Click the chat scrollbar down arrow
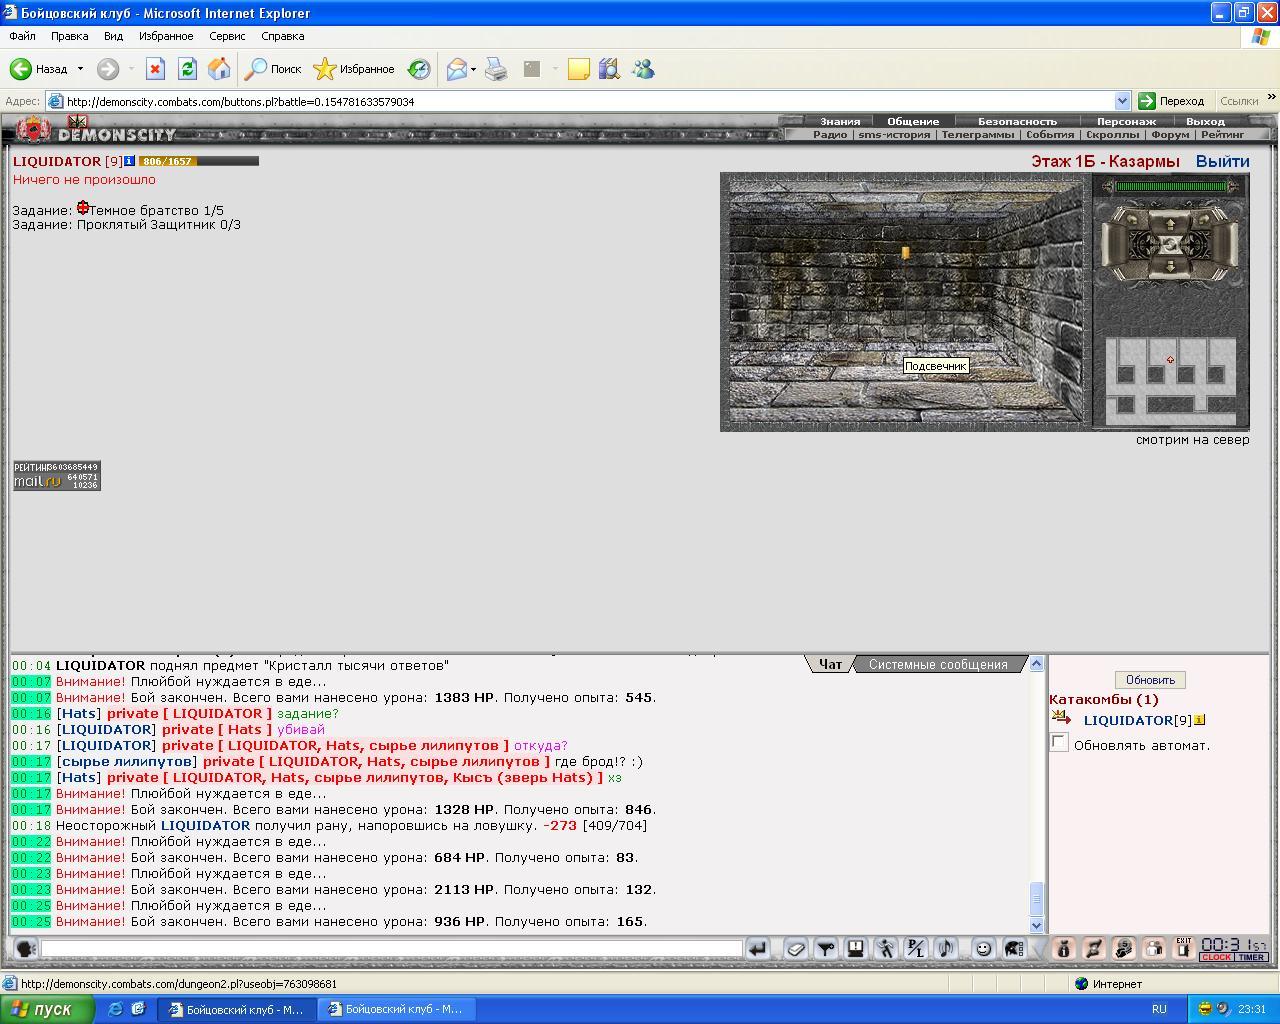Screen dimensions: 1280x1024 tap(1037, 926)
